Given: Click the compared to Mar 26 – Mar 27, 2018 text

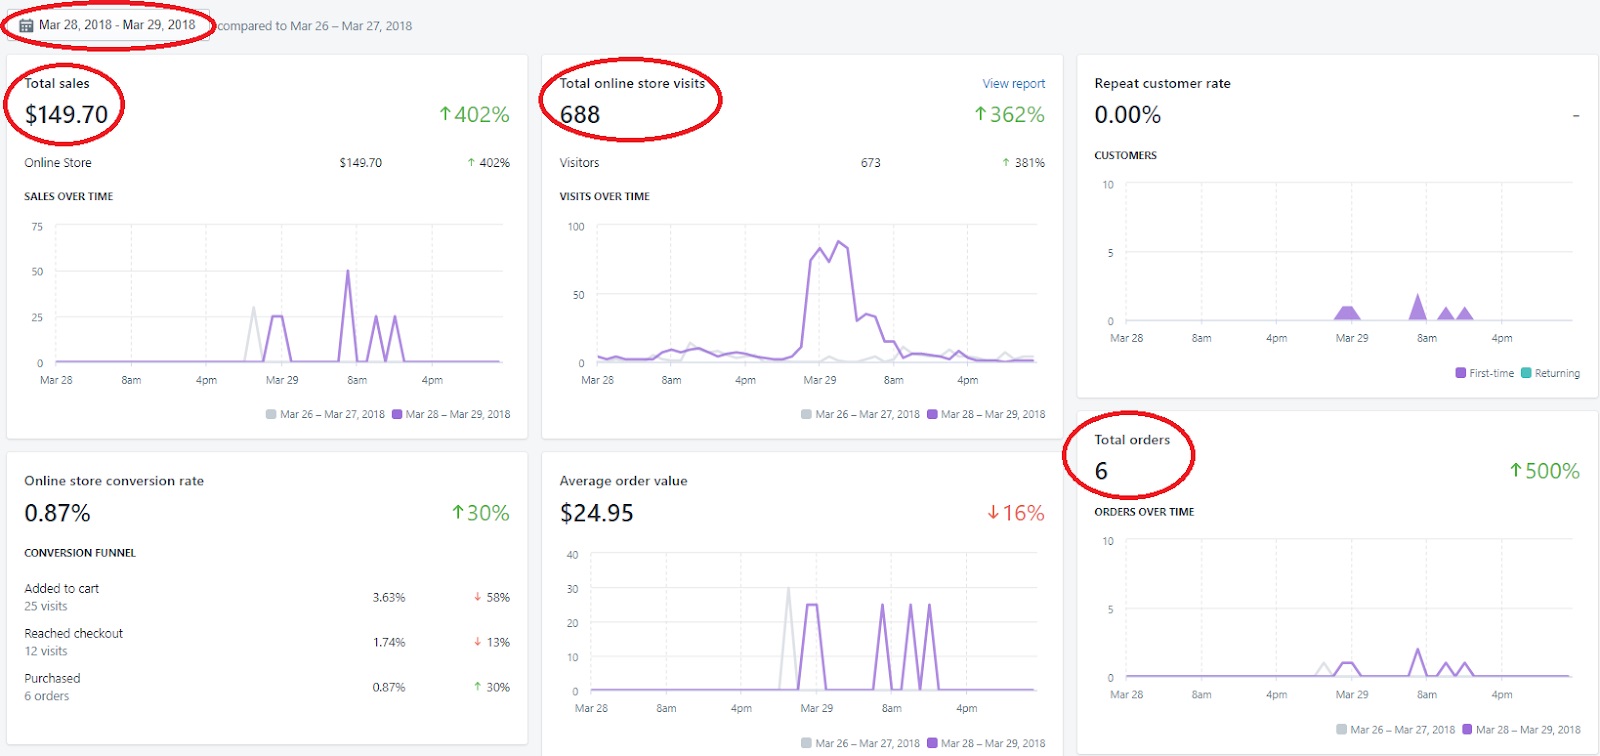Looking at the screenshot, I should [314, 26].
